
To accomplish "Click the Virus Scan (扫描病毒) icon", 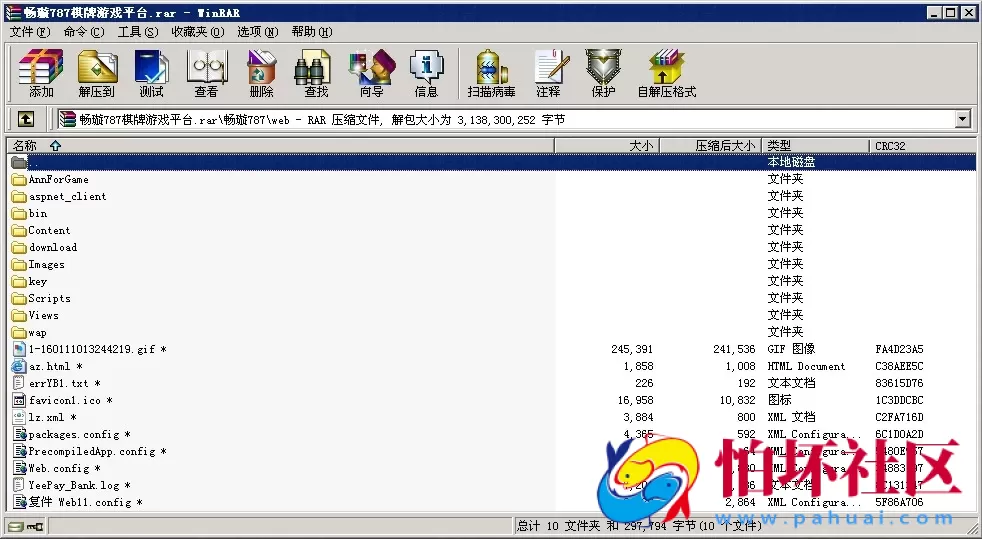I will coord(492,73).
